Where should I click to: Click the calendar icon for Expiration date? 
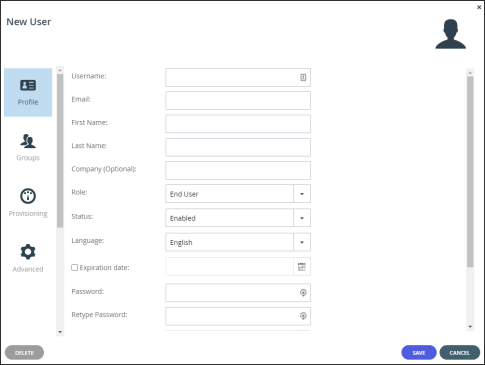[302, 267]
